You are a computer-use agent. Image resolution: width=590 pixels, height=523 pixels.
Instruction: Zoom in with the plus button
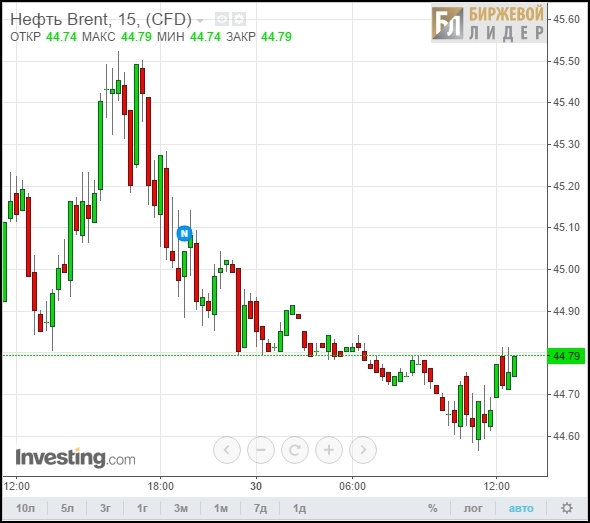329,450
